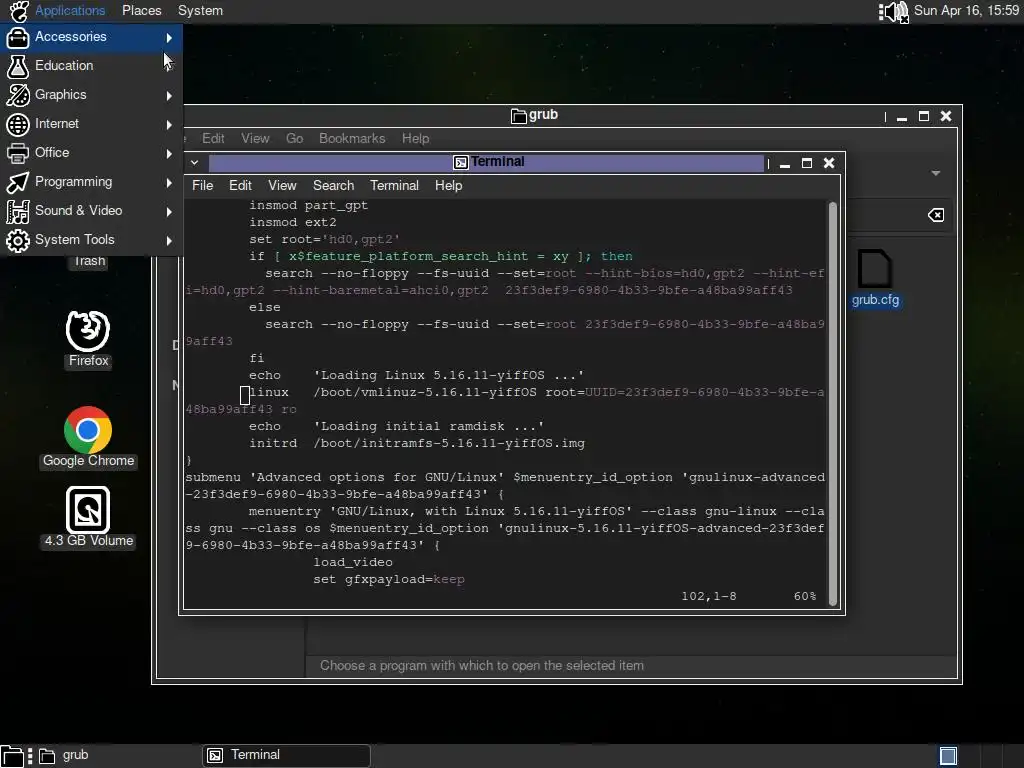Image resolution: width=1024 pixels, height=768 pixels.
Task: Open the grub window toolbar dropdown arrow
Action: click(x=936, y=173)
